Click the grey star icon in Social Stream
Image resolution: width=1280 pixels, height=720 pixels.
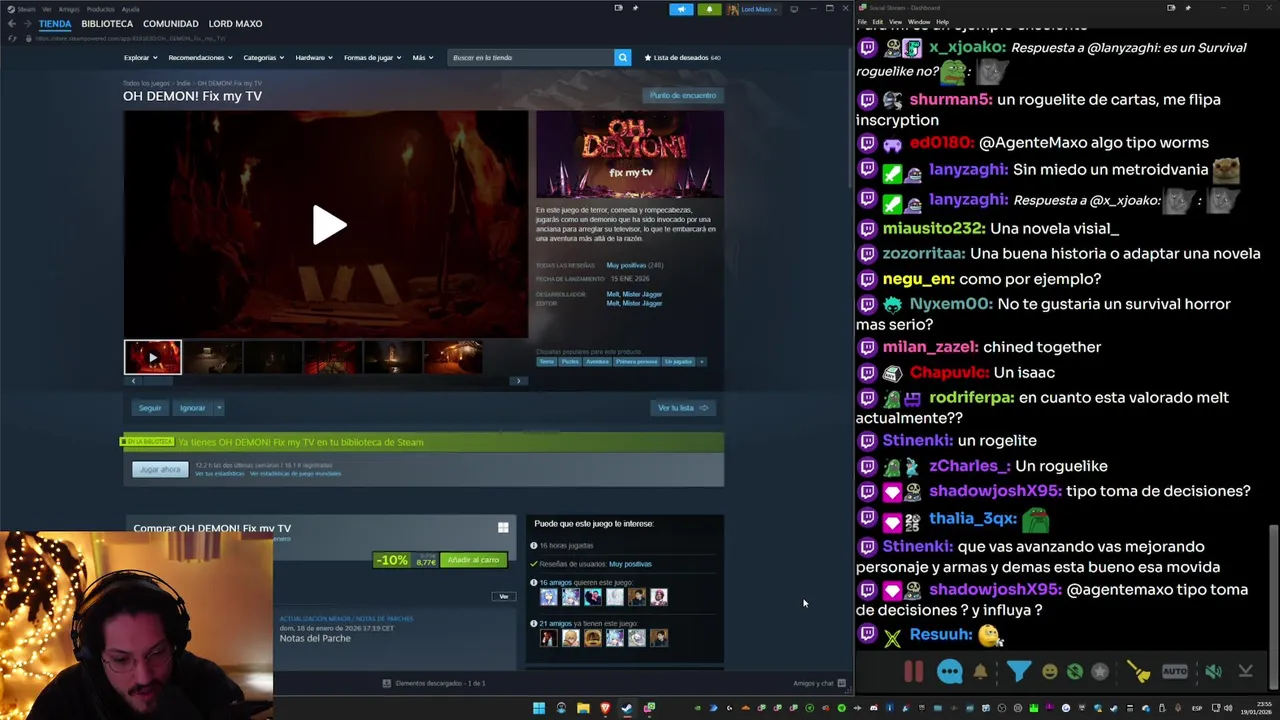click(1100, 672)
